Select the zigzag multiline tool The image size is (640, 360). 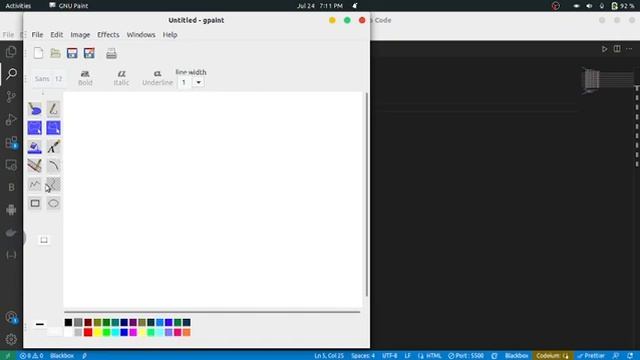pos(35,184)
